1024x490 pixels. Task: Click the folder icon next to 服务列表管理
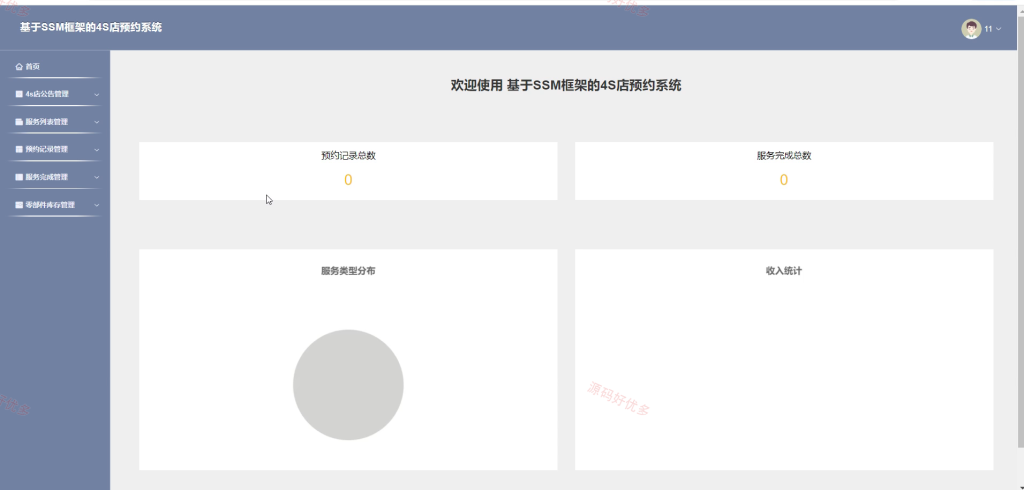tap(19, 122)
